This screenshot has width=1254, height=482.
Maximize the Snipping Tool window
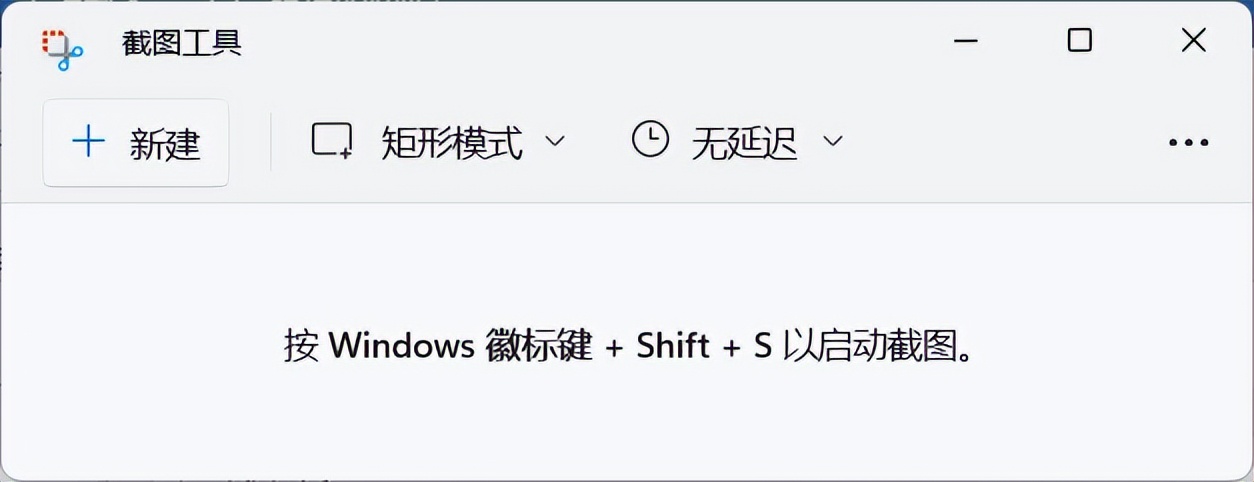pos(1079,40)
